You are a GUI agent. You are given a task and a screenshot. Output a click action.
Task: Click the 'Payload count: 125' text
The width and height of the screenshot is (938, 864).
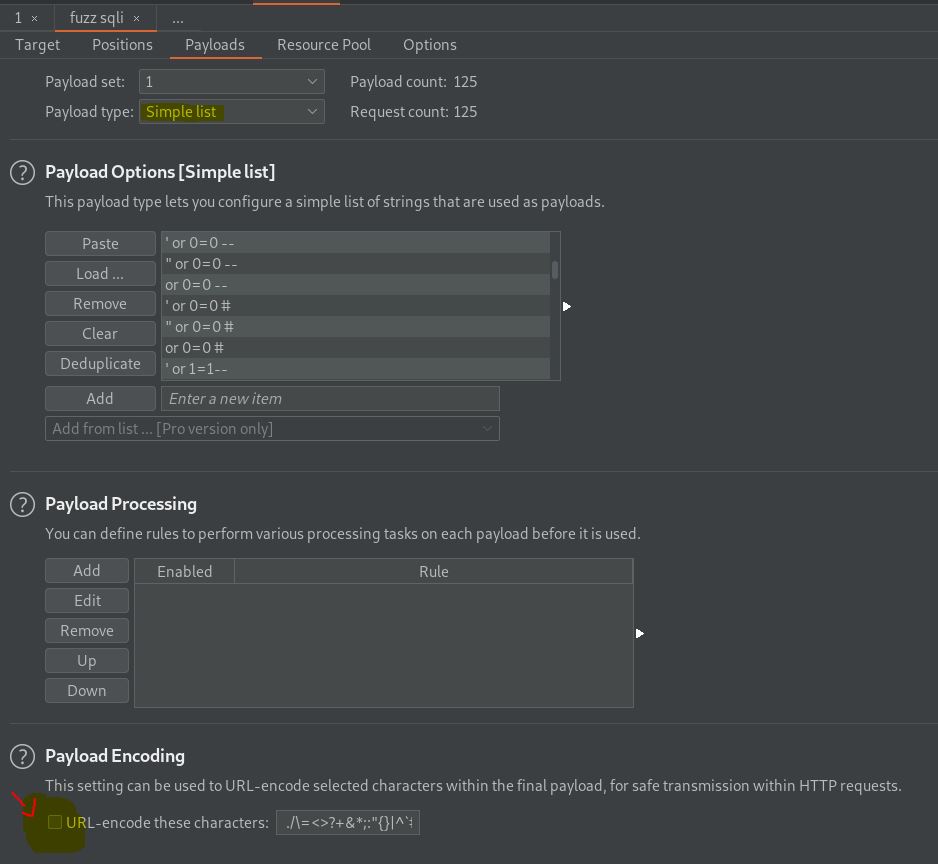(x=413, y=81)
